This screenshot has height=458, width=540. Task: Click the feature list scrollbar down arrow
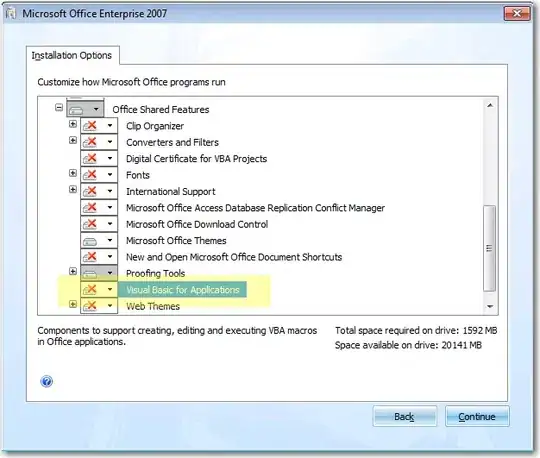(x=490, y=306)
